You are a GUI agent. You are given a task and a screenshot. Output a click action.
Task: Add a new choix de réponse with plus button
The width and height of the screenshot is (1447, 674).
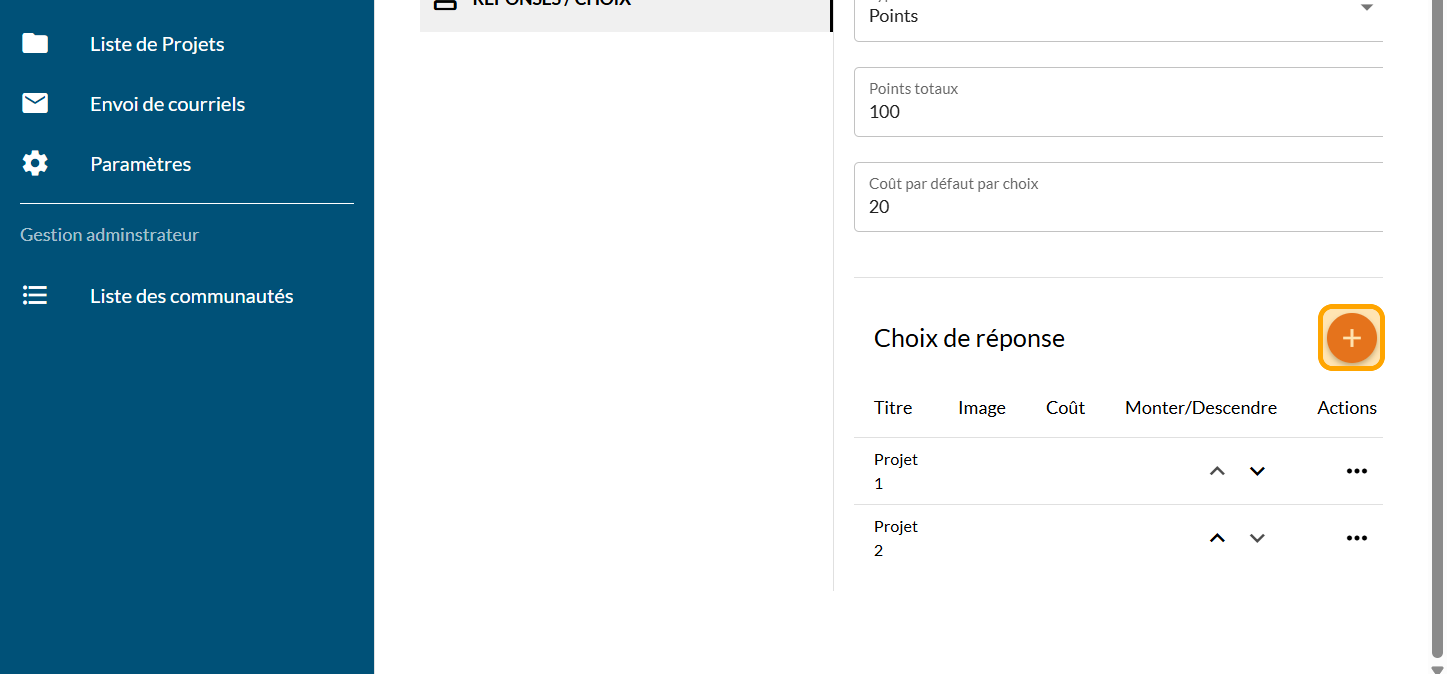1351,338
